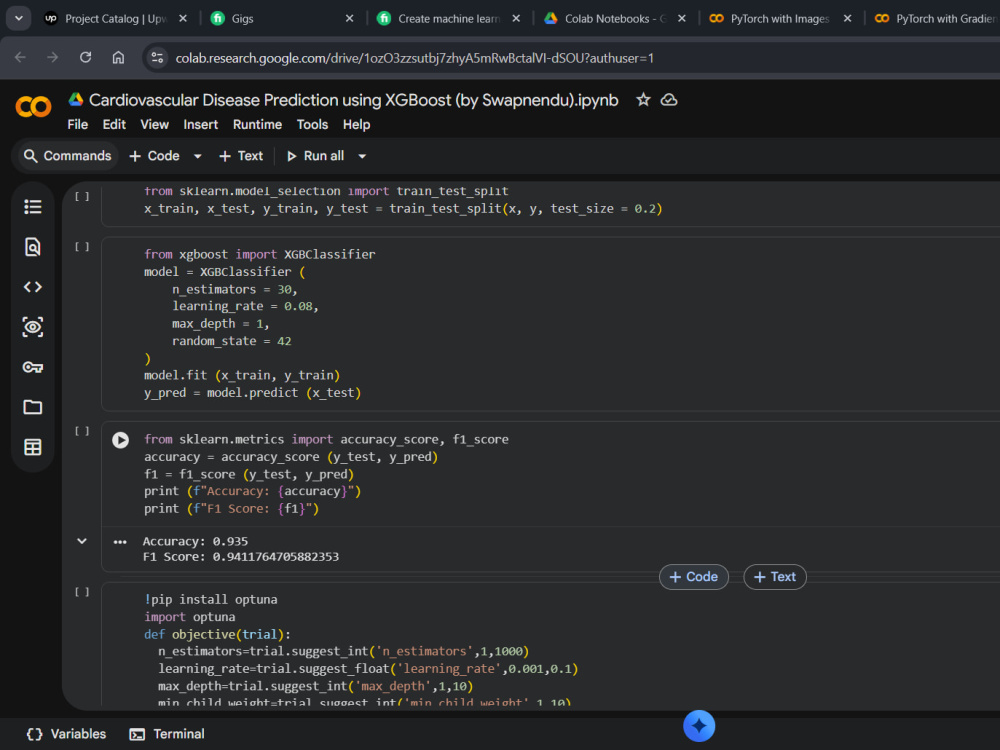Click Run all button
The height and width of the screenshot is (750, 1000).
tap(316, 156)
